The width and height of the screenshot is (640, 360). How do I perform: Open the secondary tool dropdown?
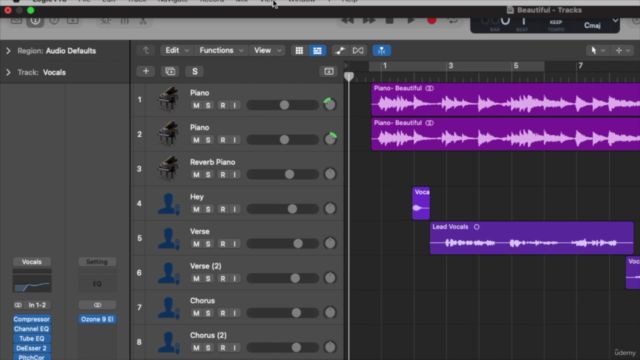point(622,51)
